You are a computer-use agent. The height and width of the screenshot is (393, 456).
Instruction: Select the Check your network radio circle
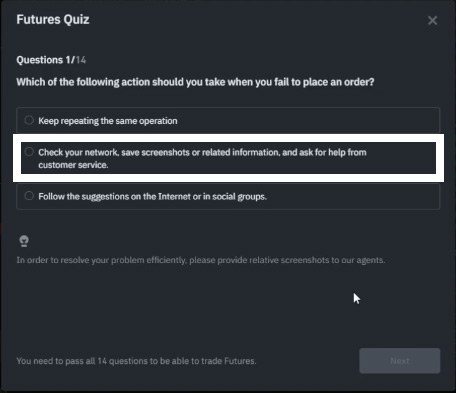[x=29, y=152]
